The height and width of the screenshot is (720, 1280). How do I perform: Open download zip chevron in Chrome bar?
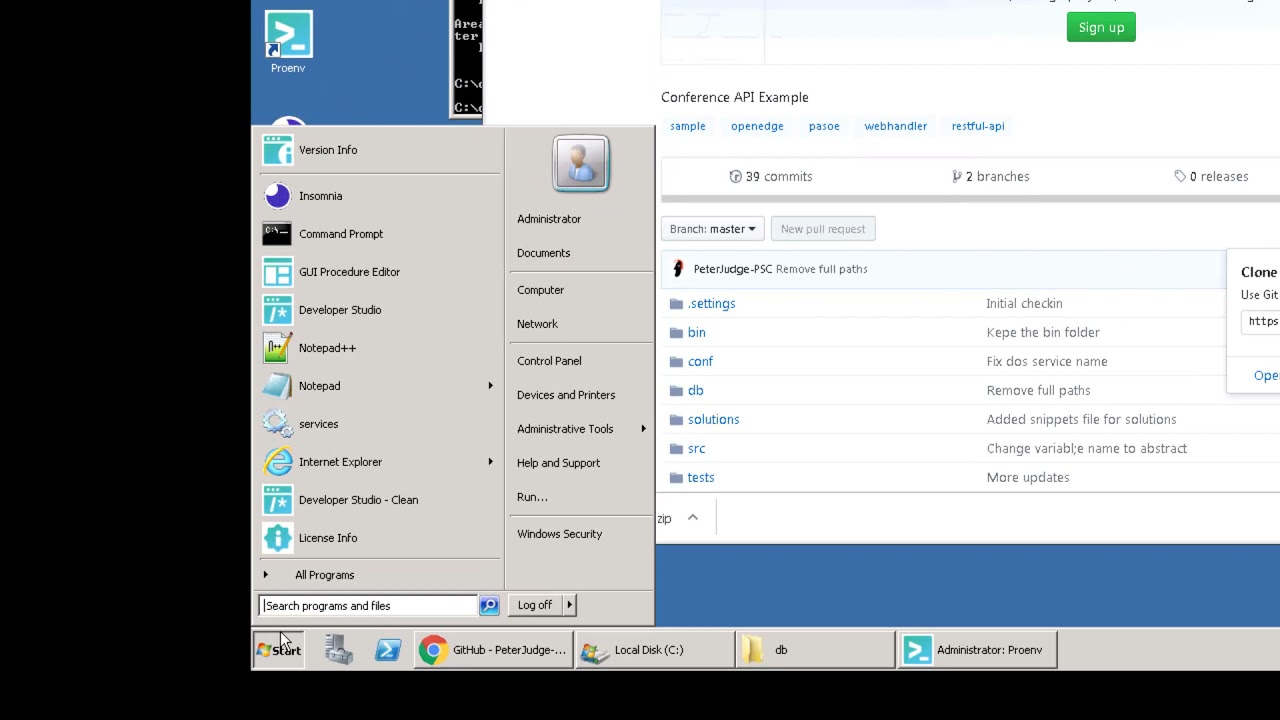[692, 518]
